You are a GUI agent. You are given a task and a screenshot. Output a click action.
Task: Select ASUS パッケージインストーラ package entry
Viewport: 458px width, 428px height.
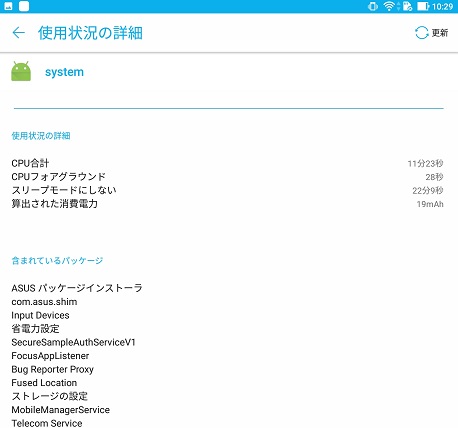coord(77,288)
